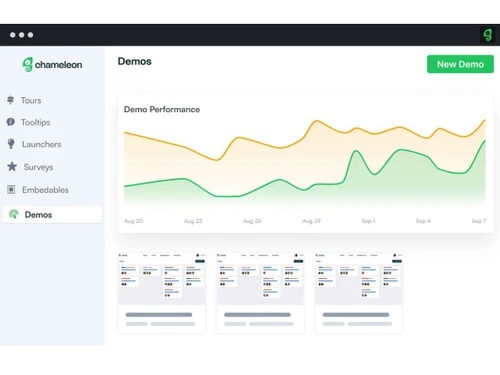Open the first demo thumbnail card

[162, 293]
